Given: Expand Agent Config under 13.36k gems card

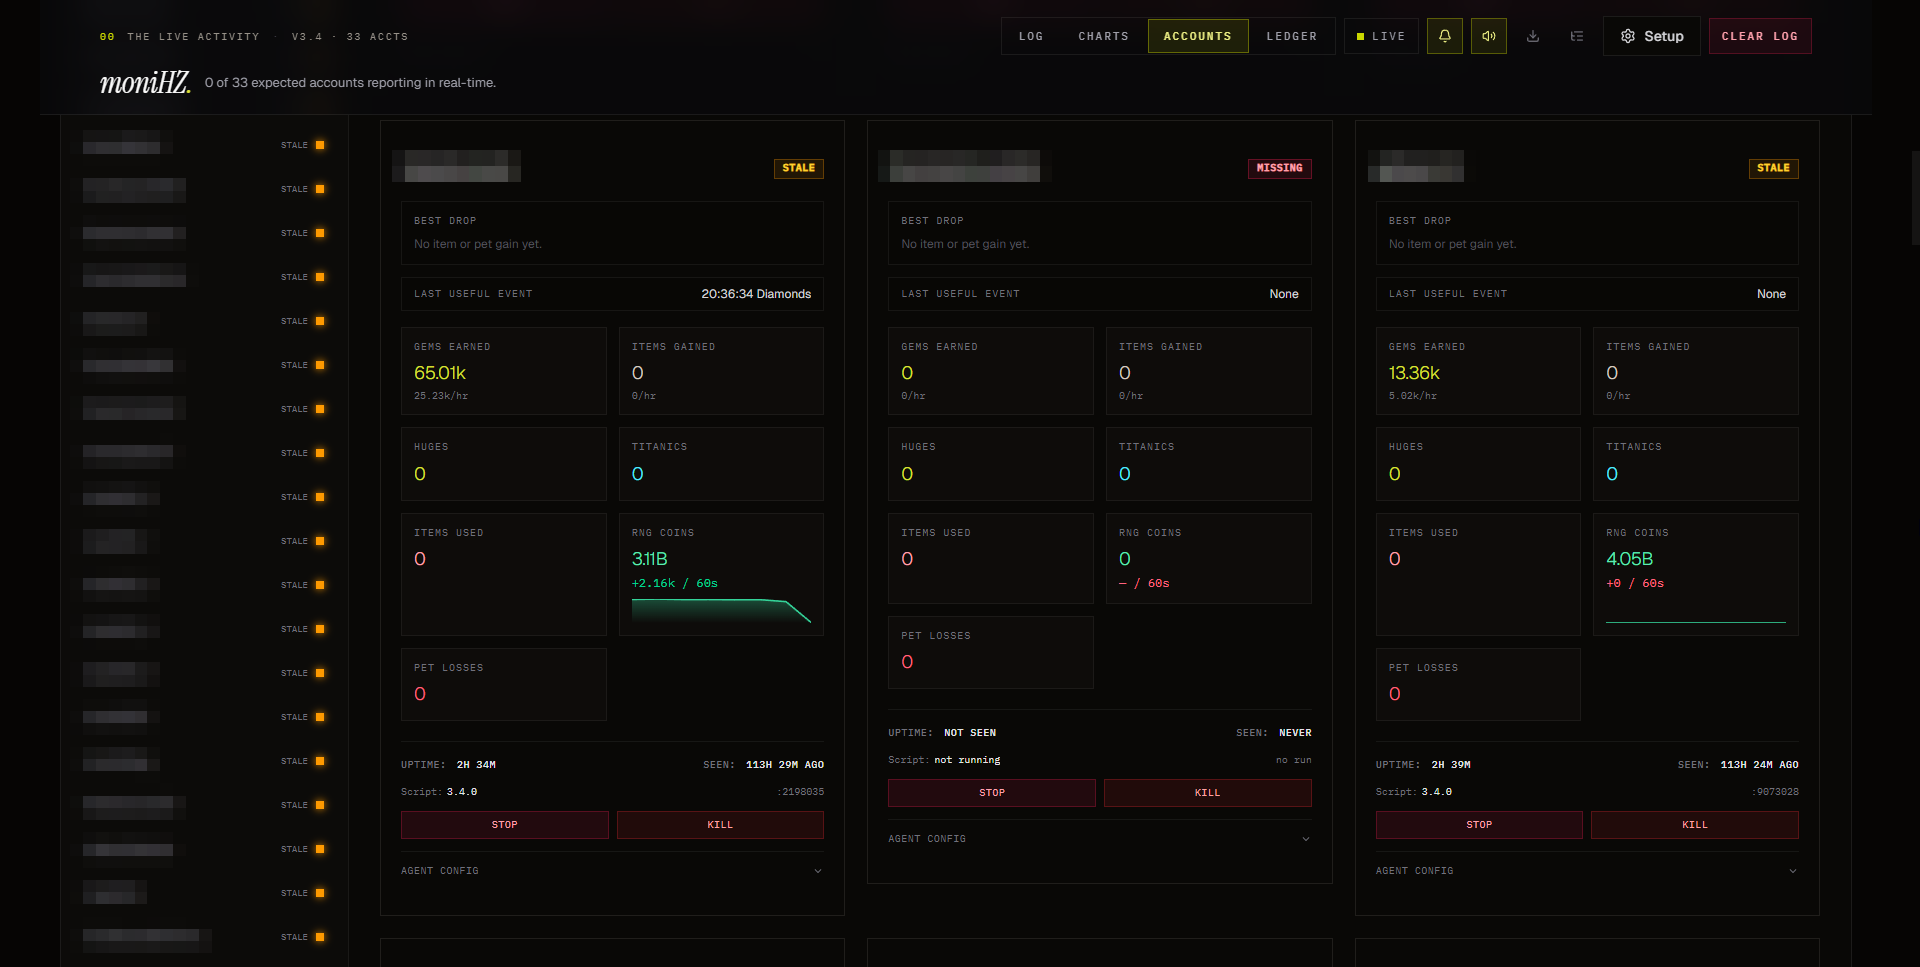Looking at the screenshot, I should point(1587,871).
